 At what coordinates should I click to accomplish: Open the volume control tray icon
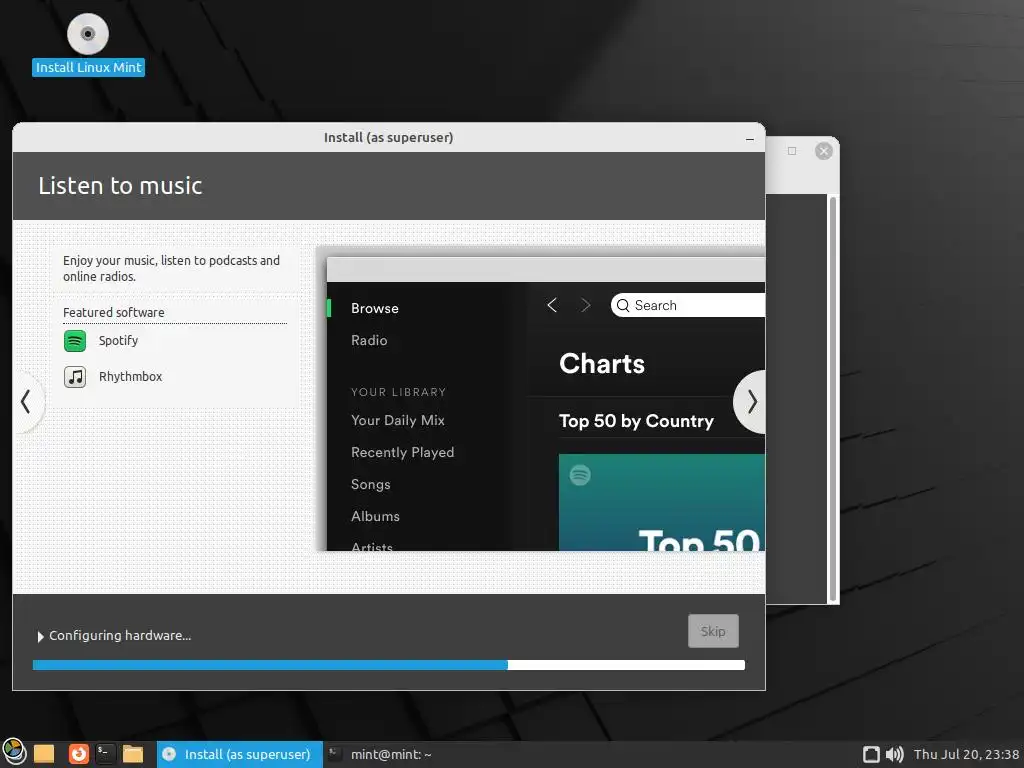(895, 754)
